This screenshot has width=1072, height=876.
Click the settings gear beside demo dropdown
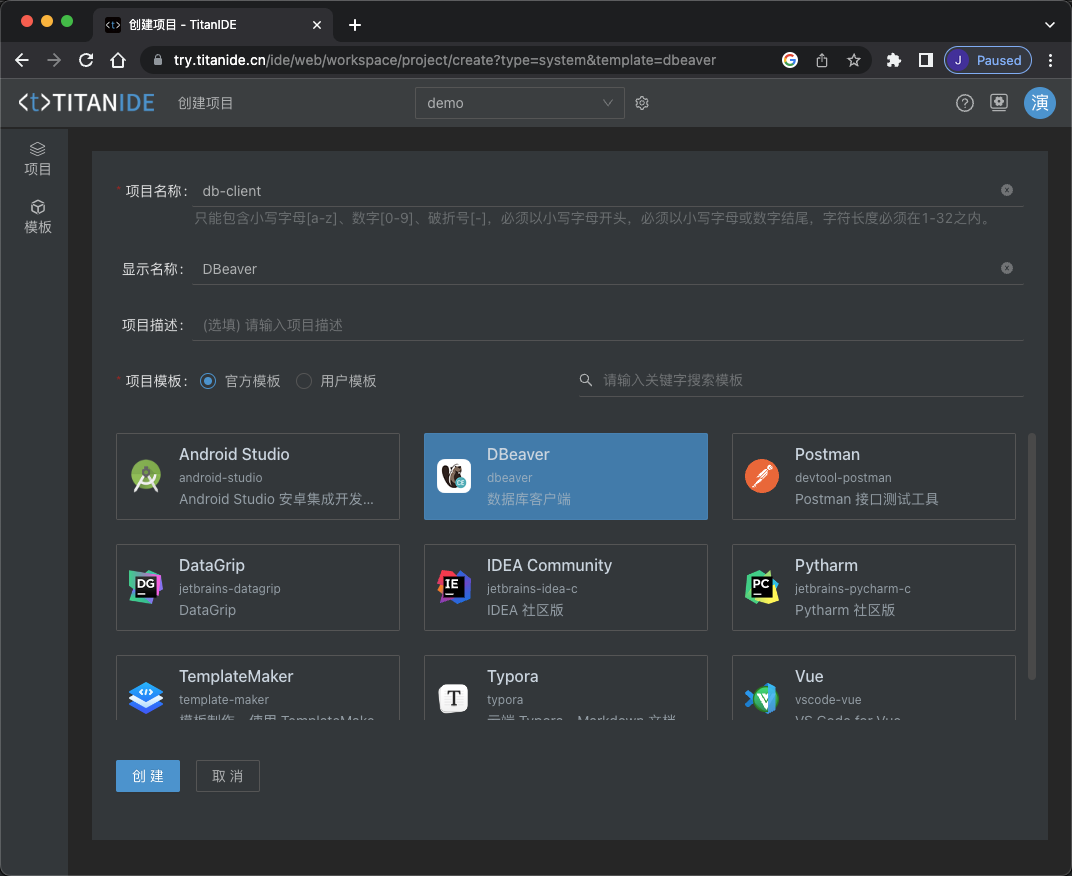click(642, 103)
